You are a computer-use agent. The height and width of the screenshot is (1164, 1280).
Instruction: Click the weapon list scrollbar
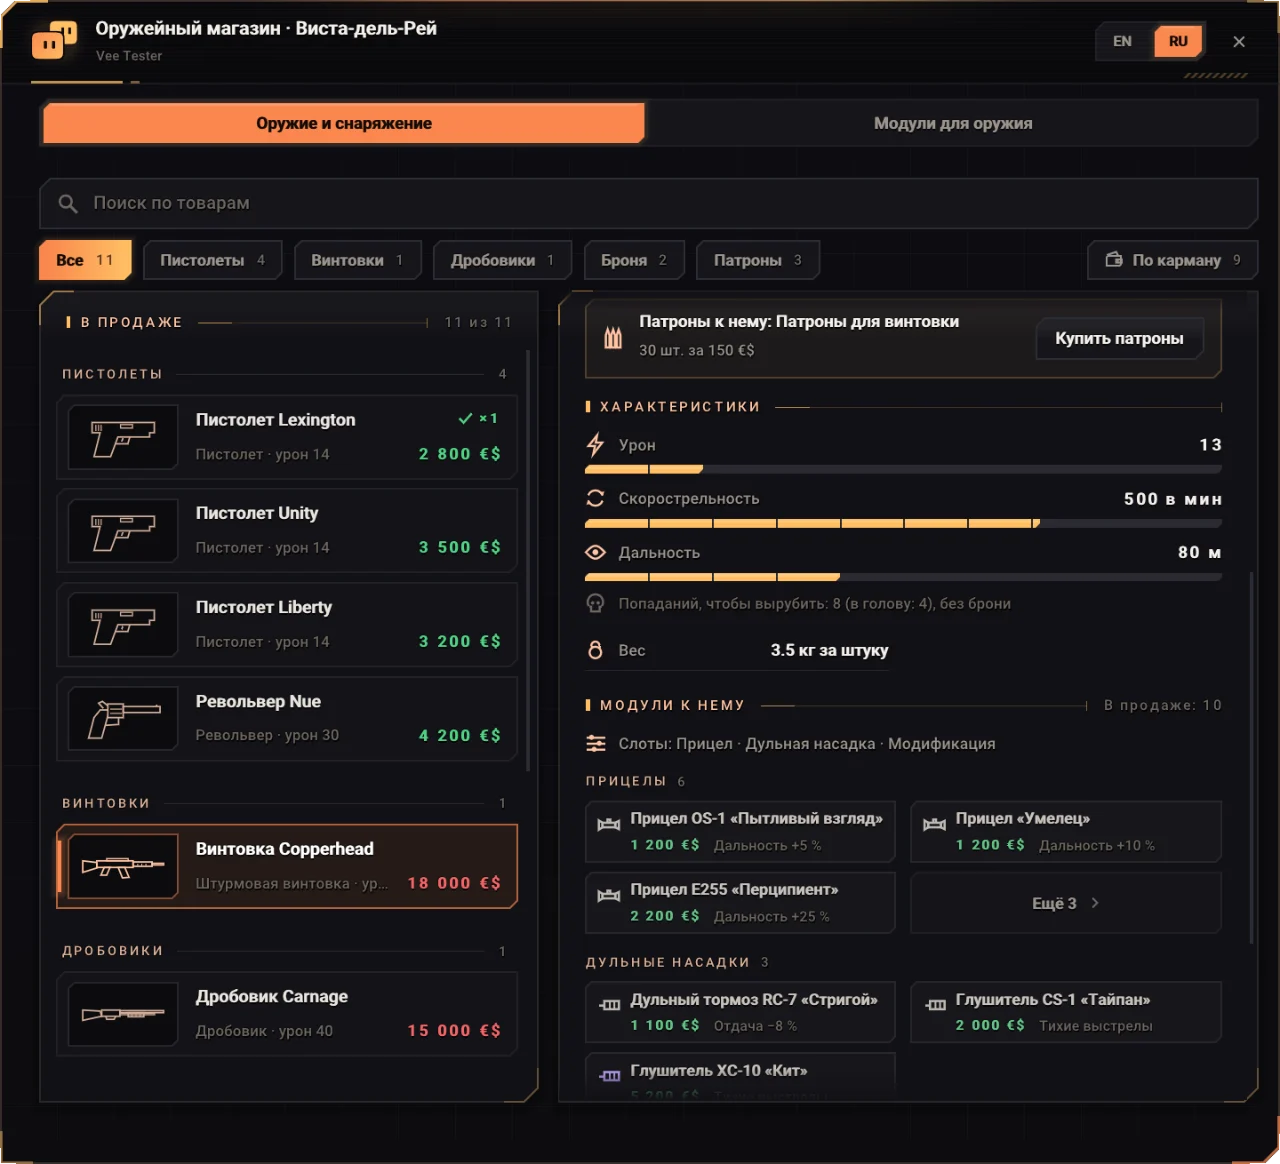pos(528,560)
